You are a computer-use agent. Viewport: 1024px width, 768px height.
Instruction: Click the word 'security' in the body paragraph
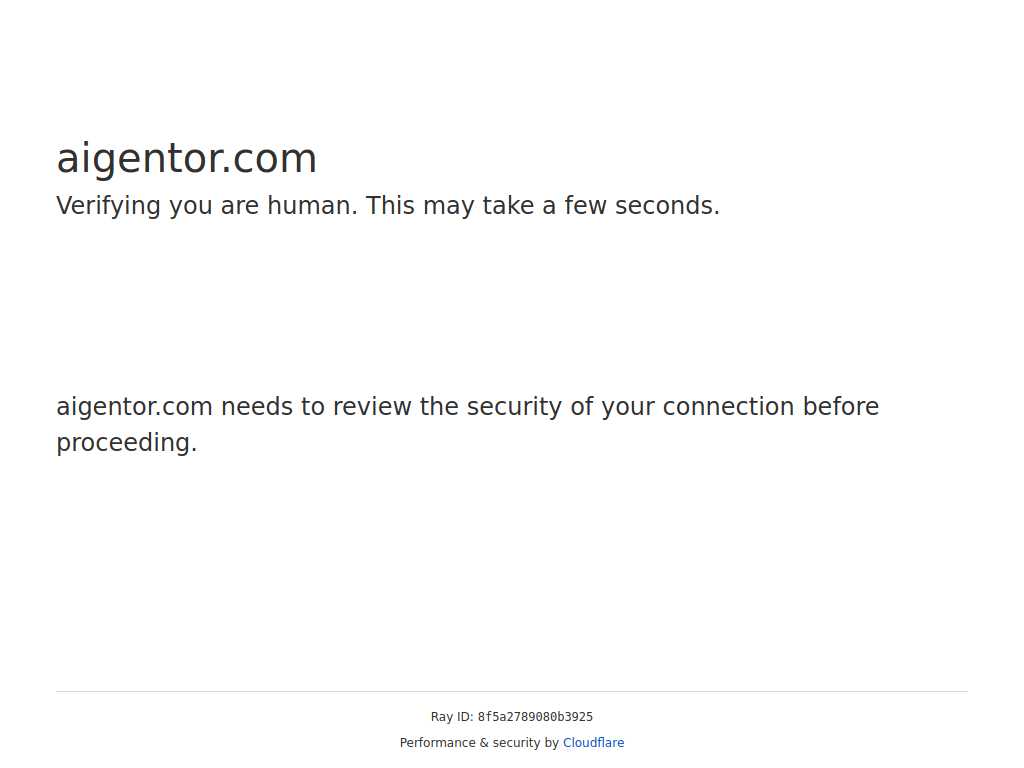514,407
